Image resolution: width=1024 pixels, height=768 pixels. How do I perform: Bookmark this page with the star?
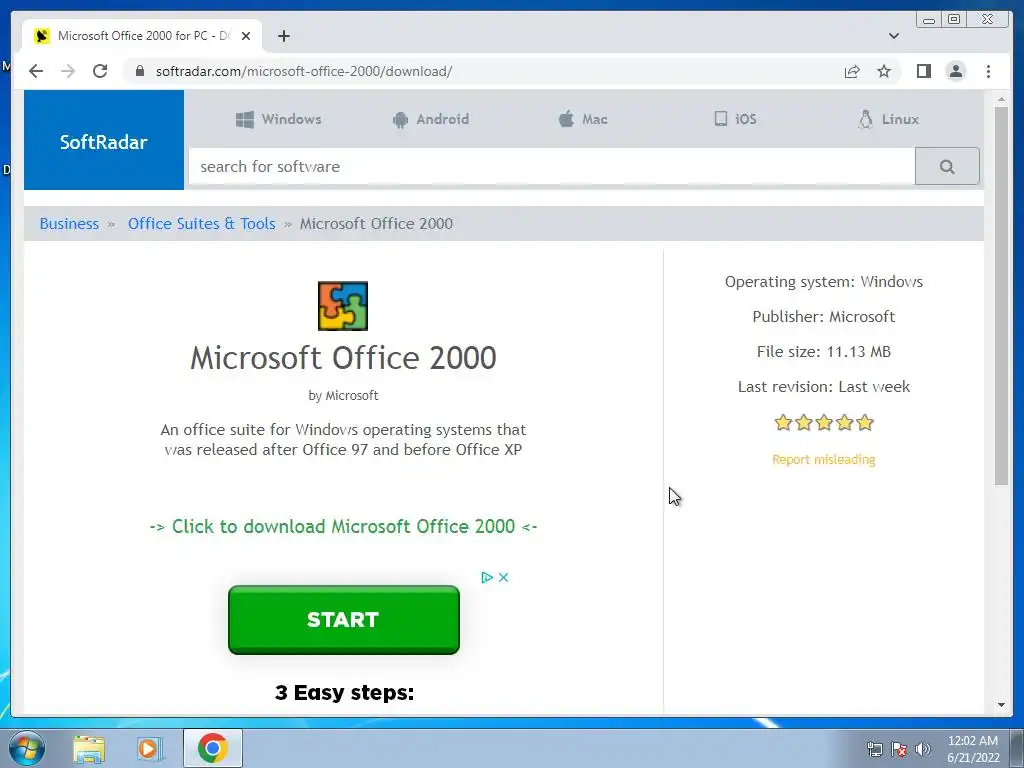[x=884, y=71]
